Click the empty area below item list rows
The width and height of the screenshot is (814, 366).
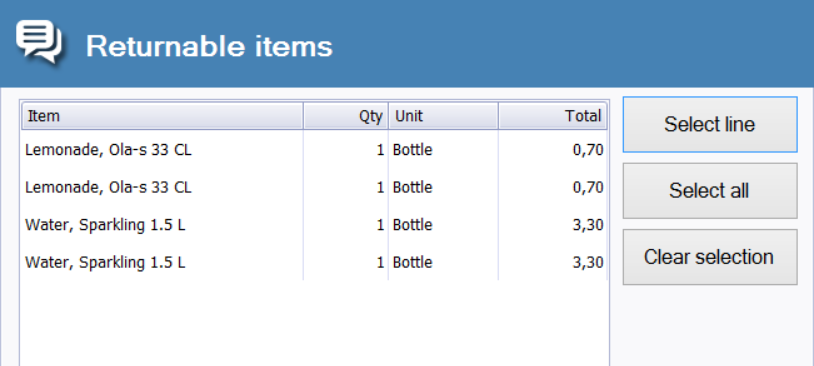[x=314, y=323]
